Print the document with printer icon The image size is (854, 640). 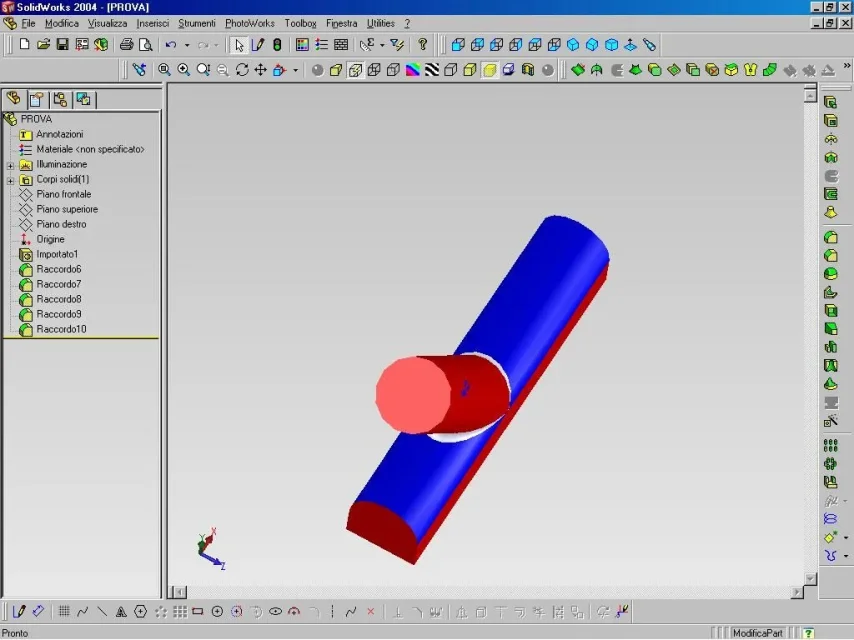[x=126, y=45]
